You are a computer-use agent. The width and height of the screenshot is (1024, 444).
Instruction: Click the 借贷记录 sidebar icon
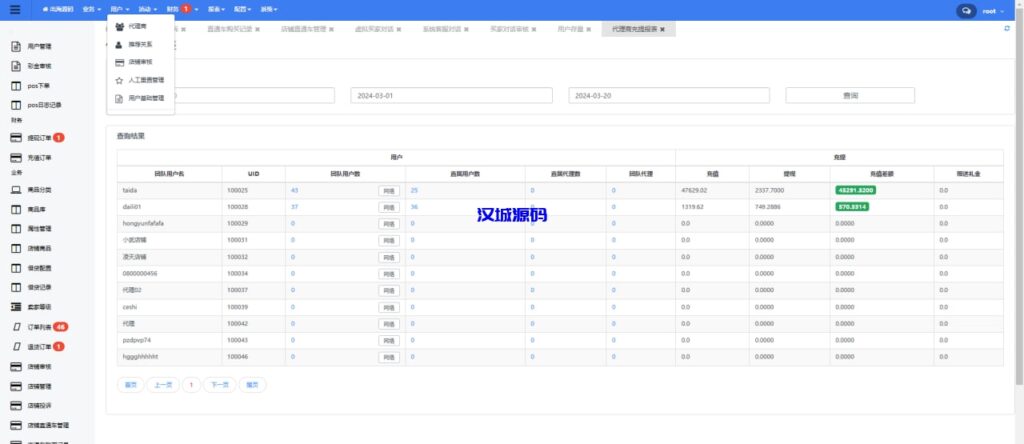coord(16,287)
